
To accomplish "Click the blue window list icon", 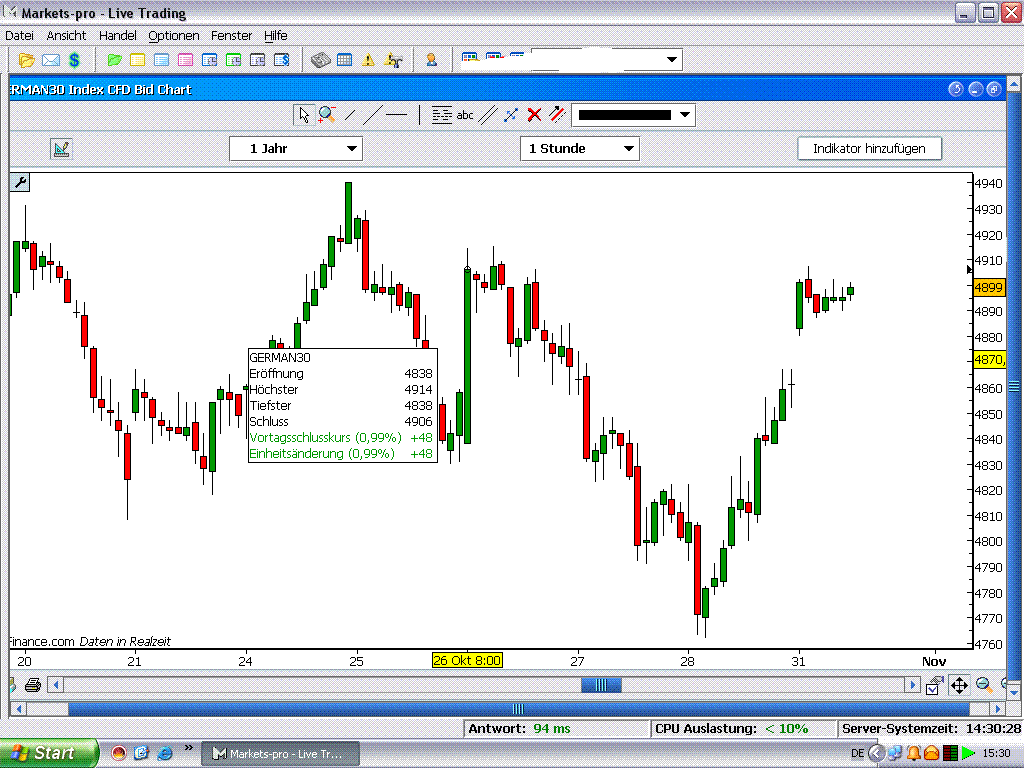I will point(161,60).
